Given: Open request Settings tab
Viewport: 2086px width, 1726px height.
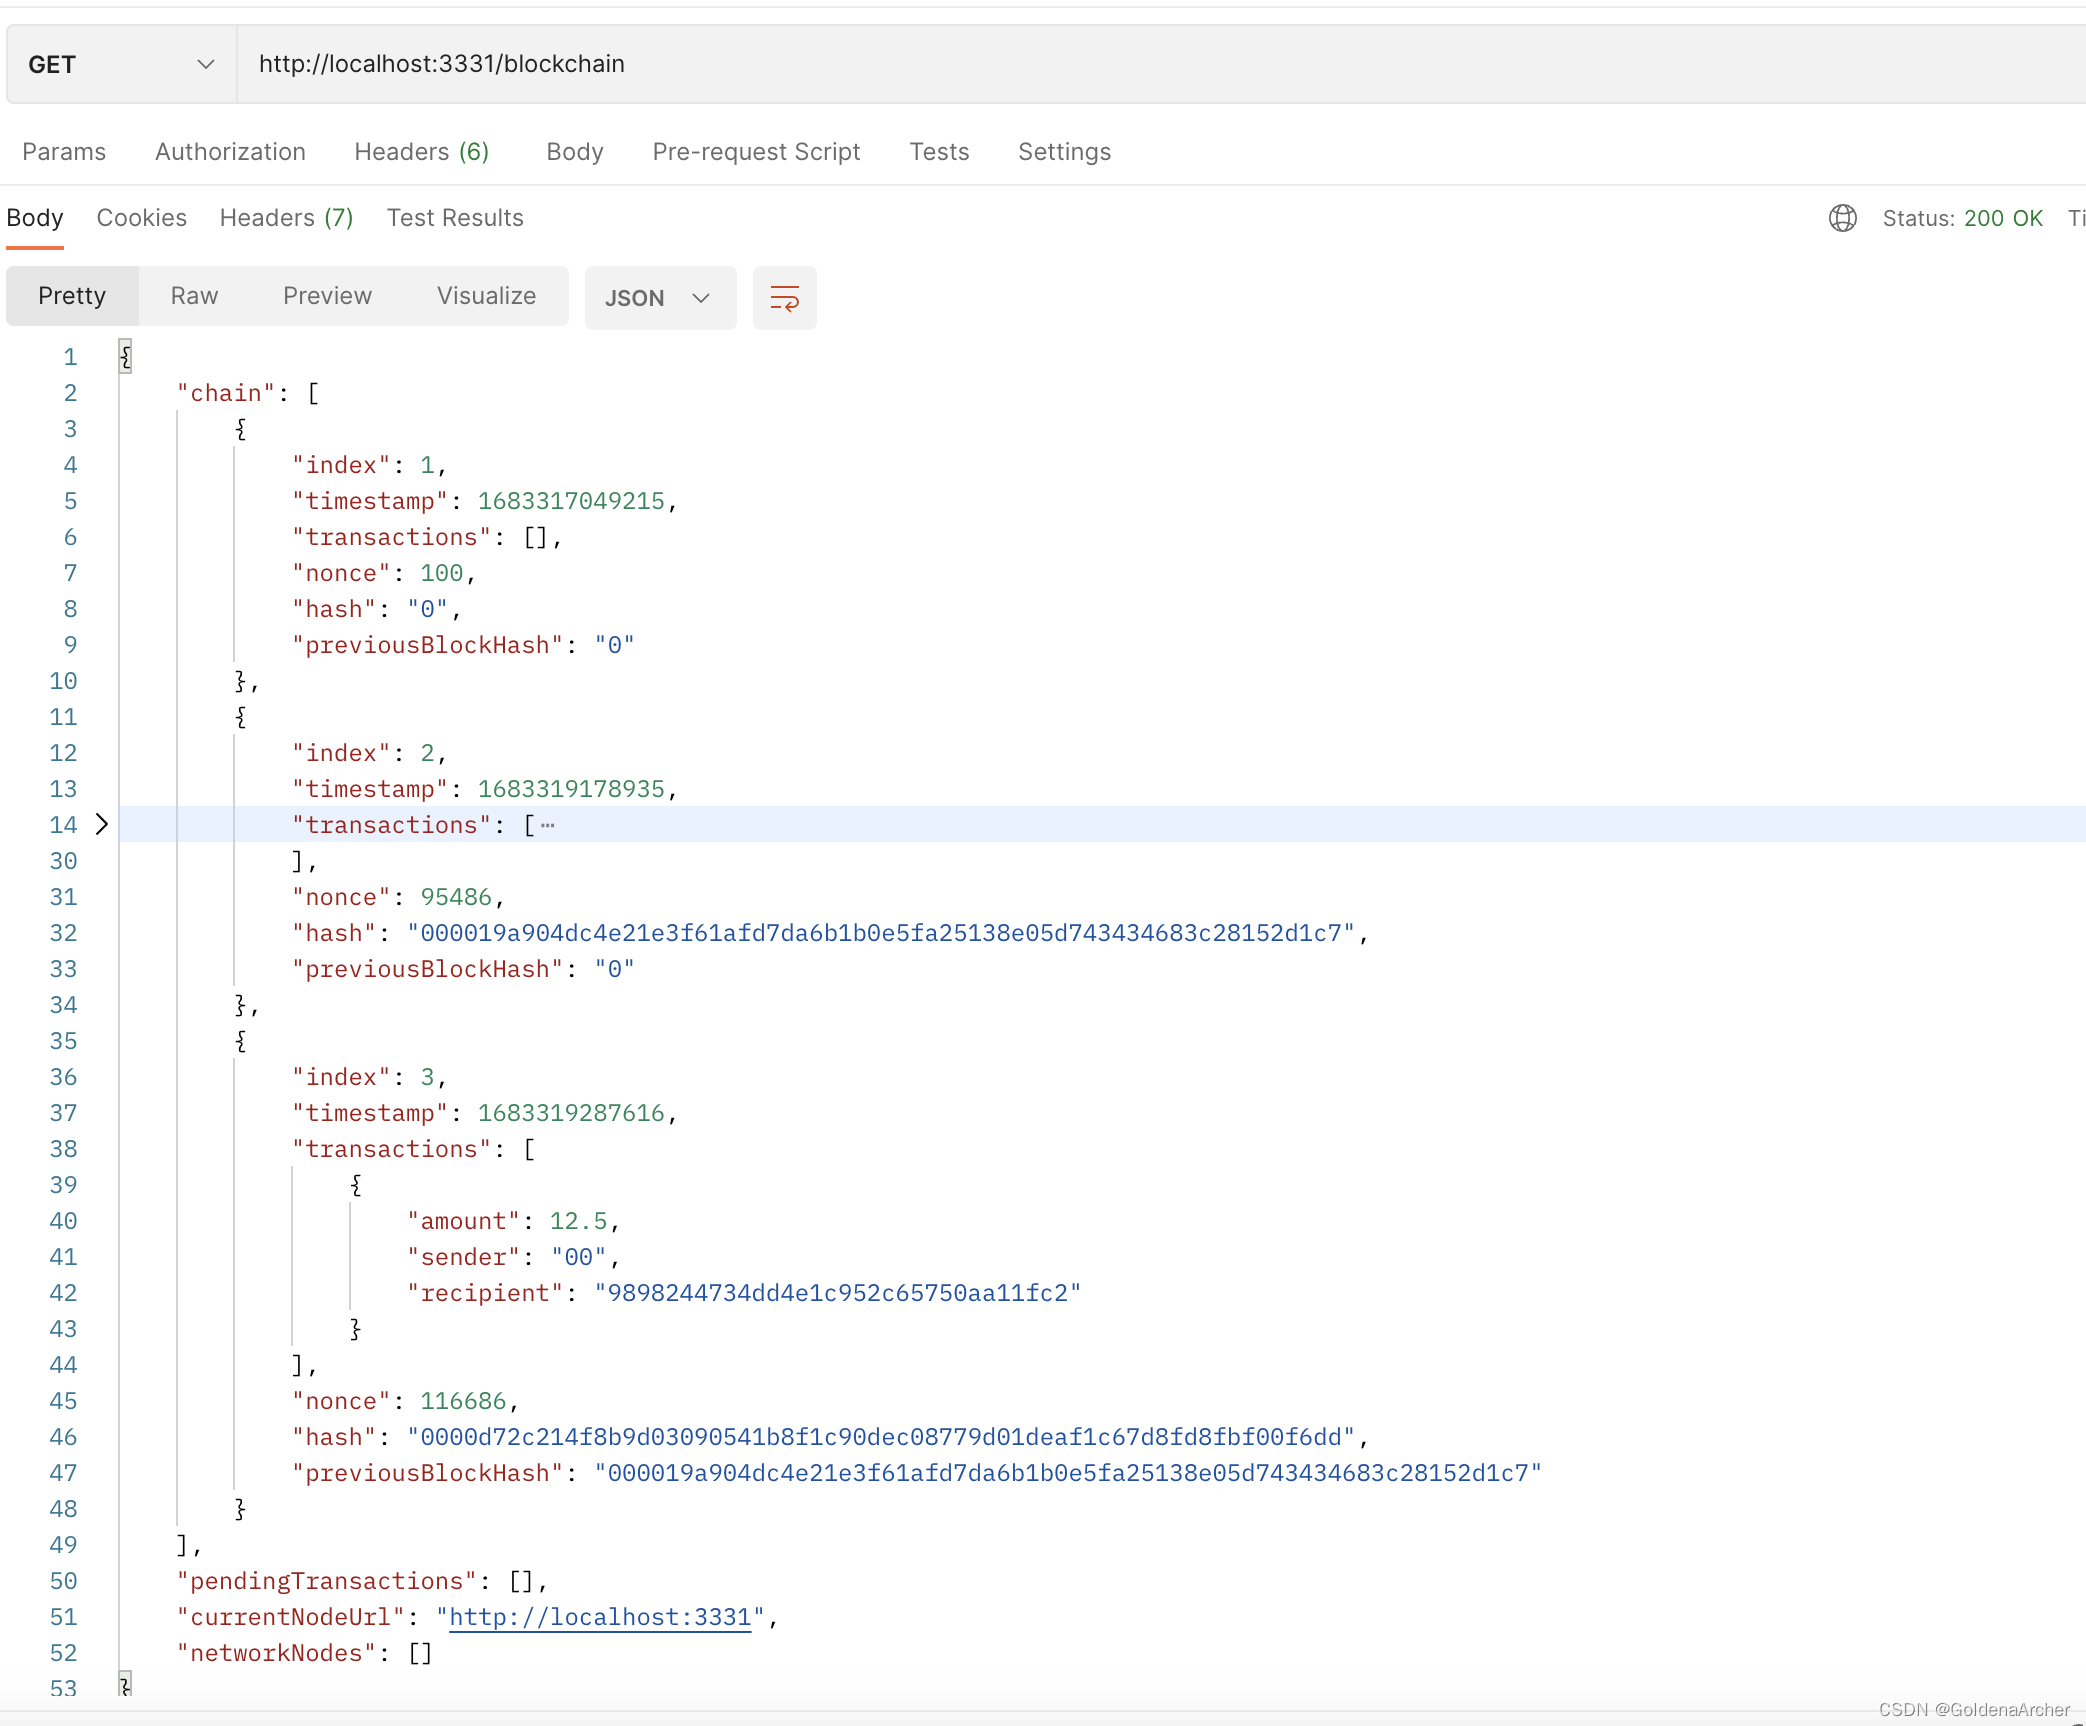Looking at the screenshot, I should 1064,152.
